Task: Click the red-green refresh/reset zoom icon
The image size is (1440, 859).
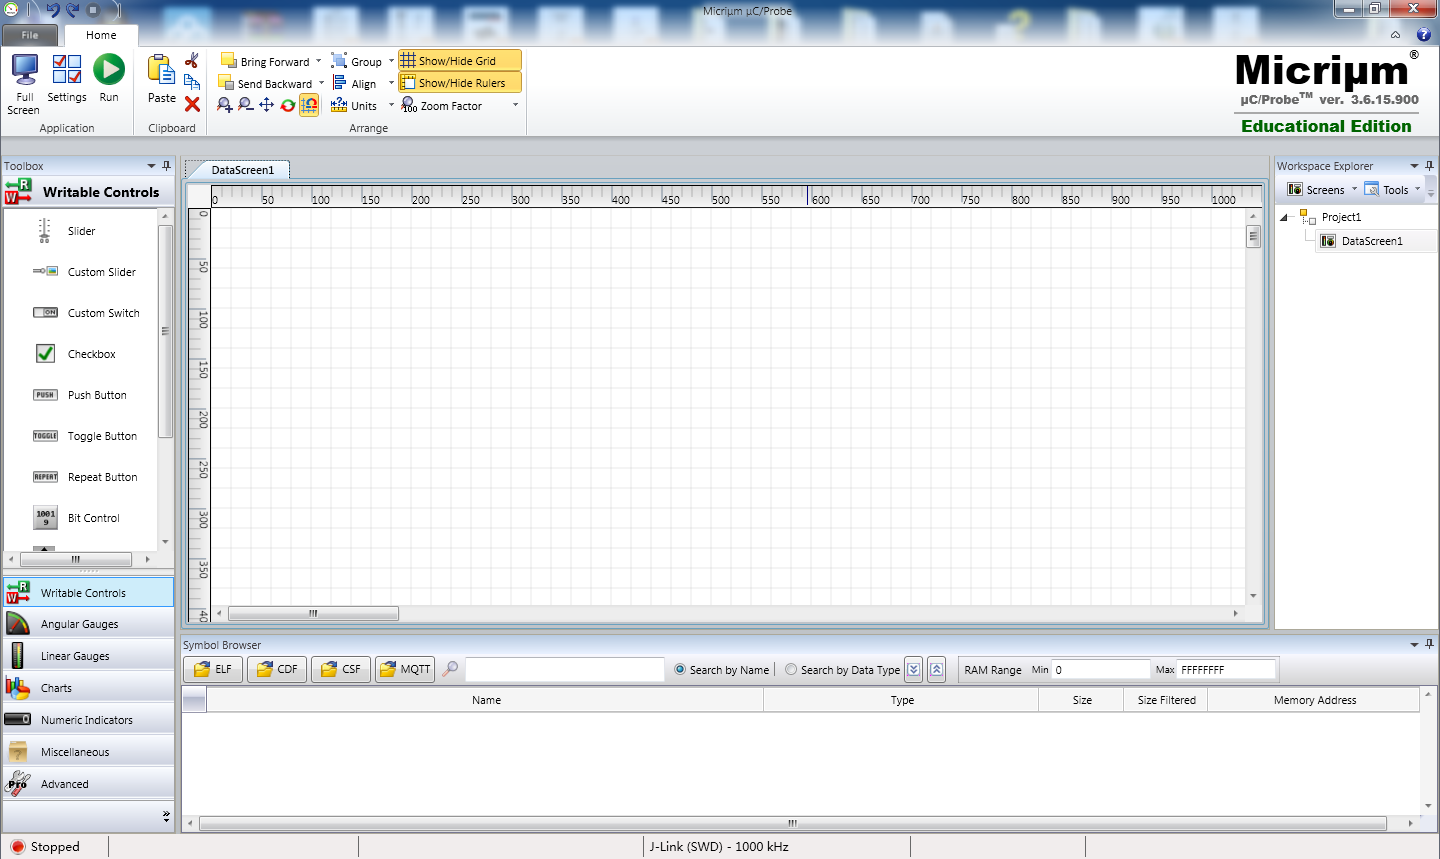Action: (288, 105)
